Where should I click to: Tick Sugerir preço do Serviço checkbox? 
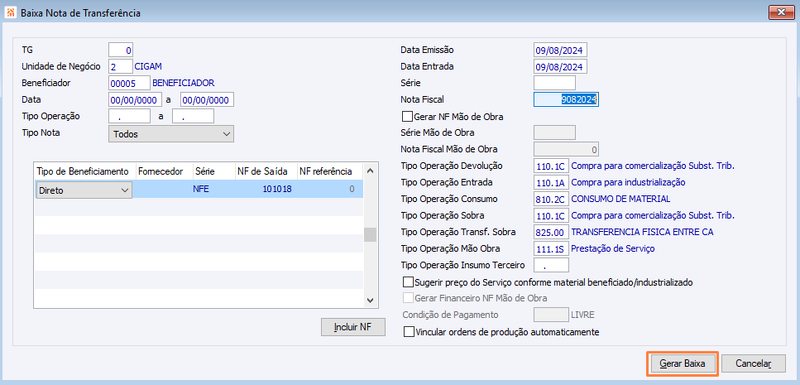[407, 282]
